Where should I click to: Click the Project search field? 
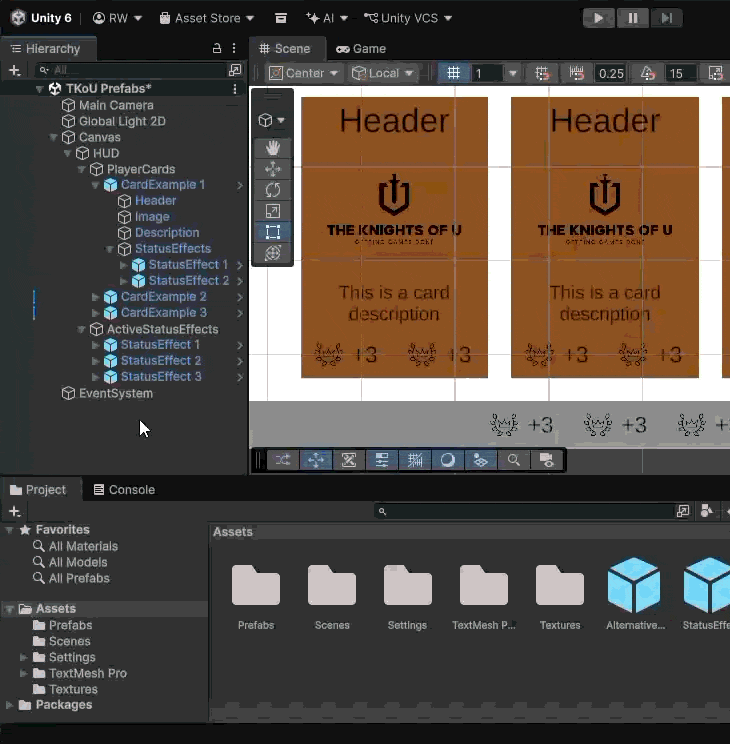pos(524,511)
